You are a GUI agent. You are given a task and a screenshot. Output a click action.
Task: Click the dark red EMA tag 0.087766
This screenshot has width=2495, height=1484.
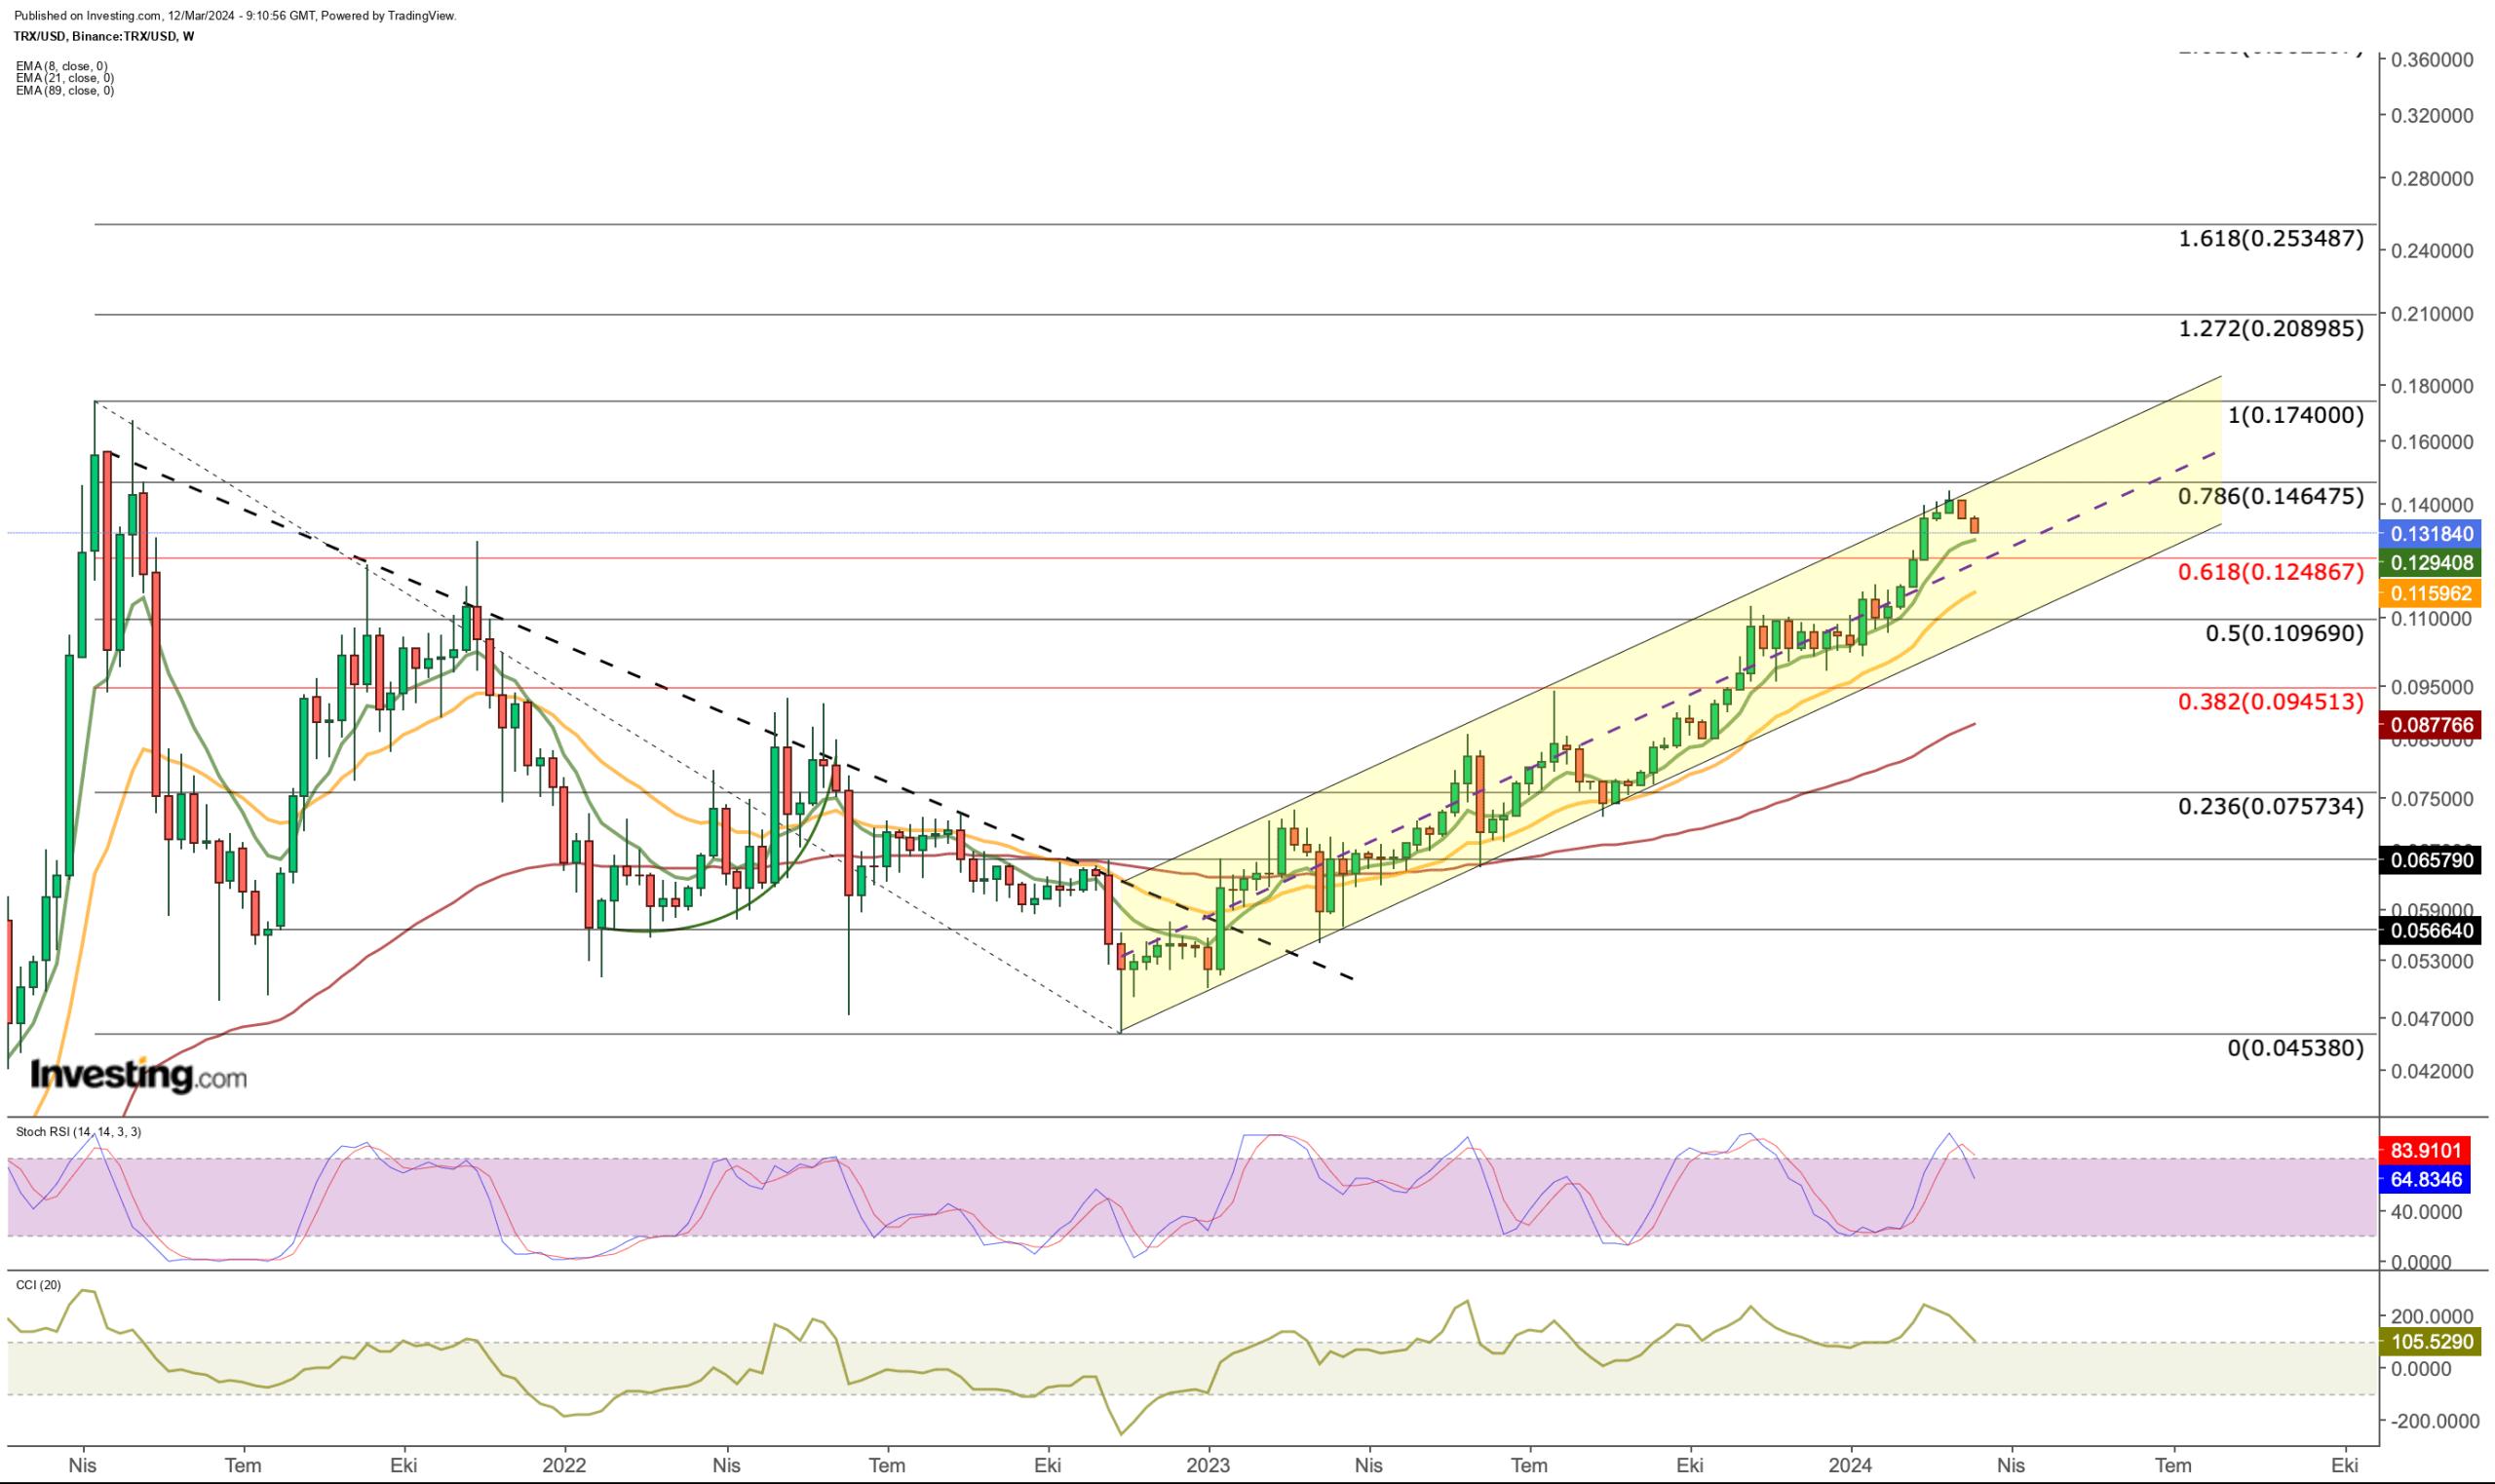point(2430,725)
